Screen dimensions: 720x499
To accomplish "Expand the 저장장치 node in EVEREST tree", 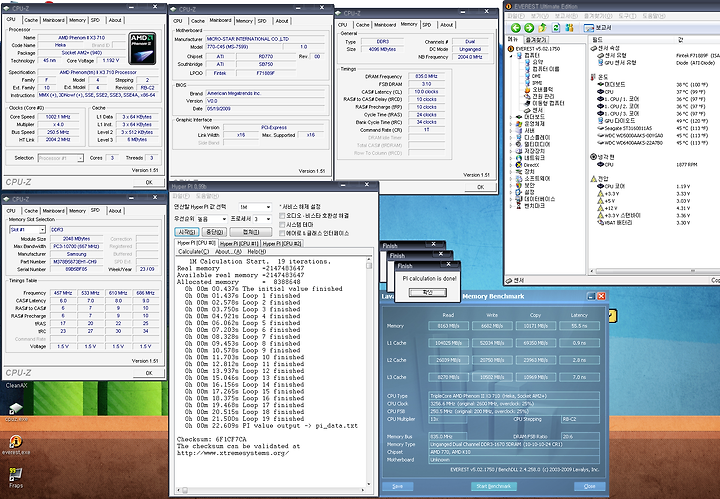I will (511, 151).
